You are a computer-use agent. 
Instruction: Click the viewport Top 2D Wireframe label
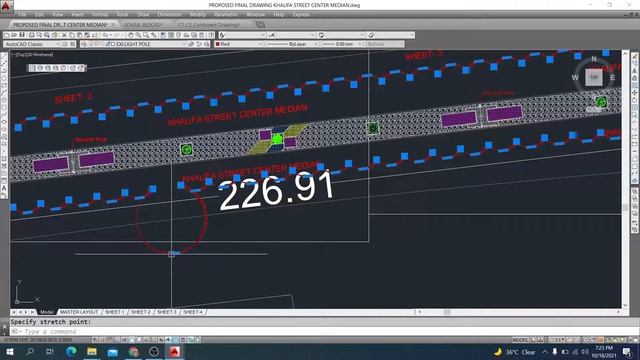coord(33,54)
